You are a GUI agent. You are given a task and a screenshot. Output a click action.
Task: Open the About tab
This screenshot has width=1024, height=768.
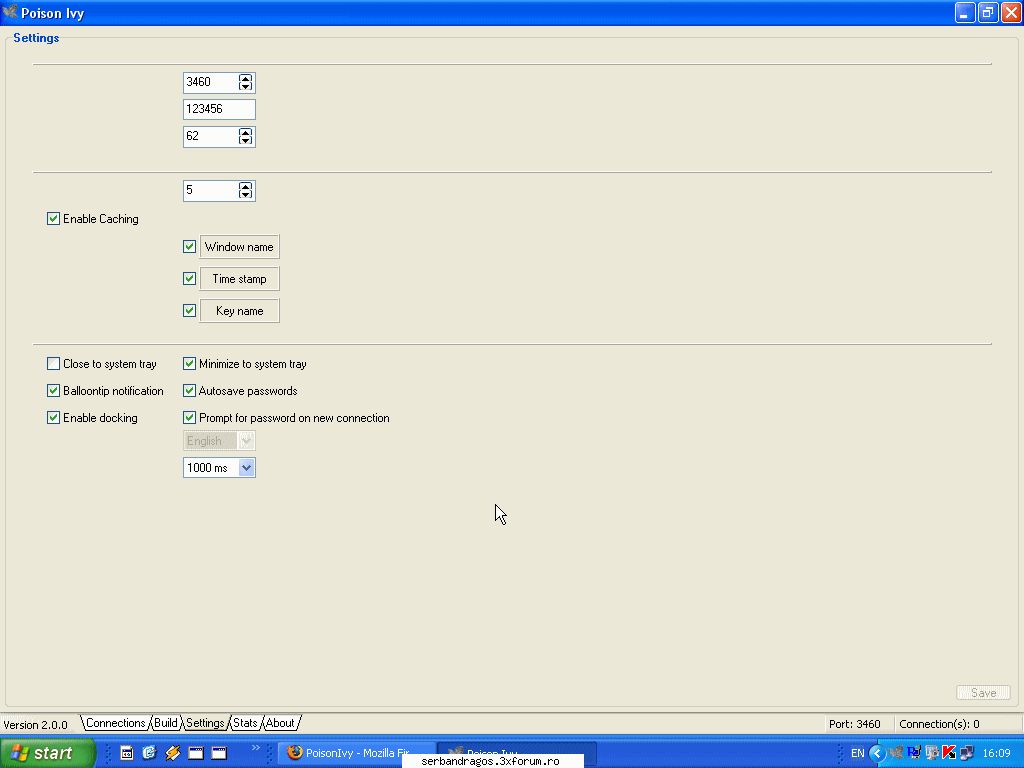tap(280, 723)
